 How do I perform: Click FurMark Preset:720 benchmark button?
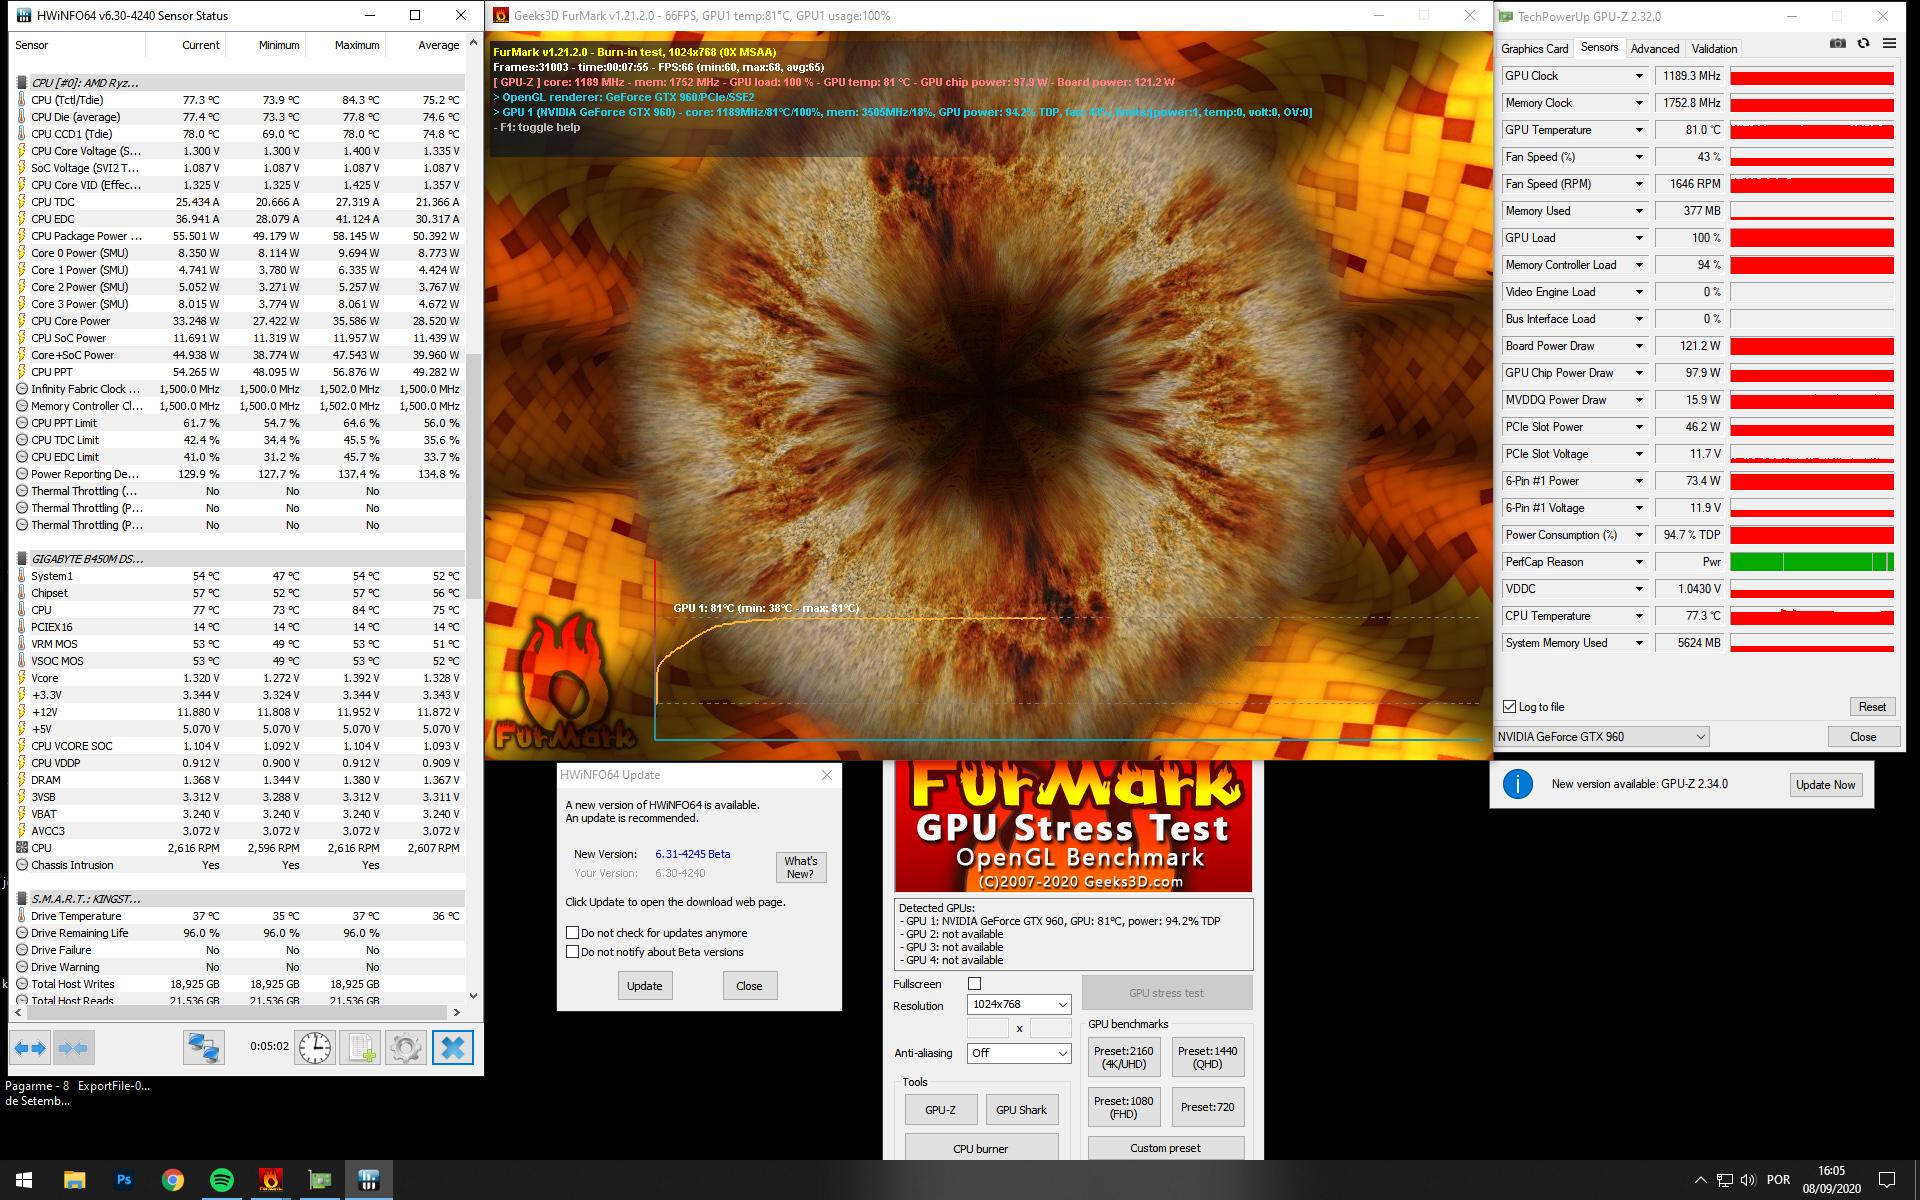(1207, 1107)
